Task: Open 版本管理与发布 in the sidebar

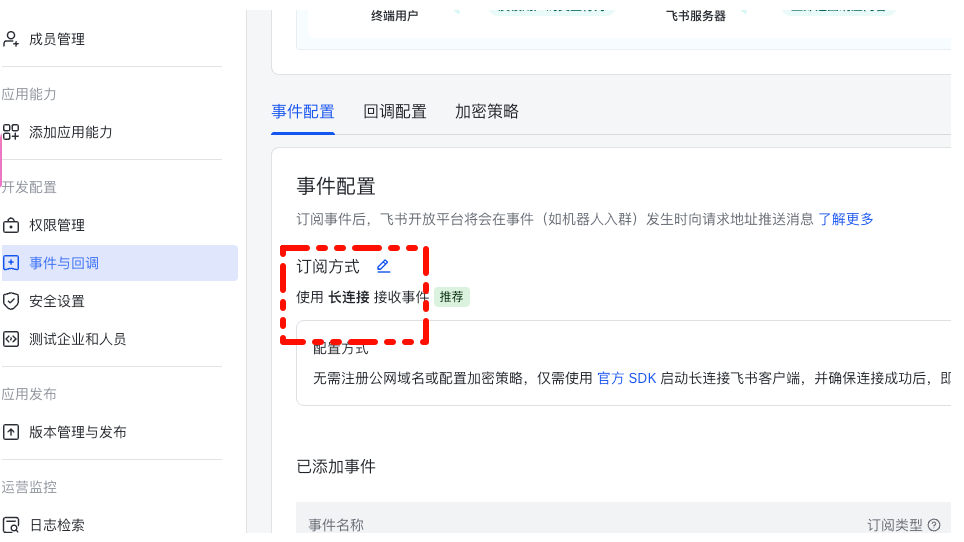Action: coord(77,432)
